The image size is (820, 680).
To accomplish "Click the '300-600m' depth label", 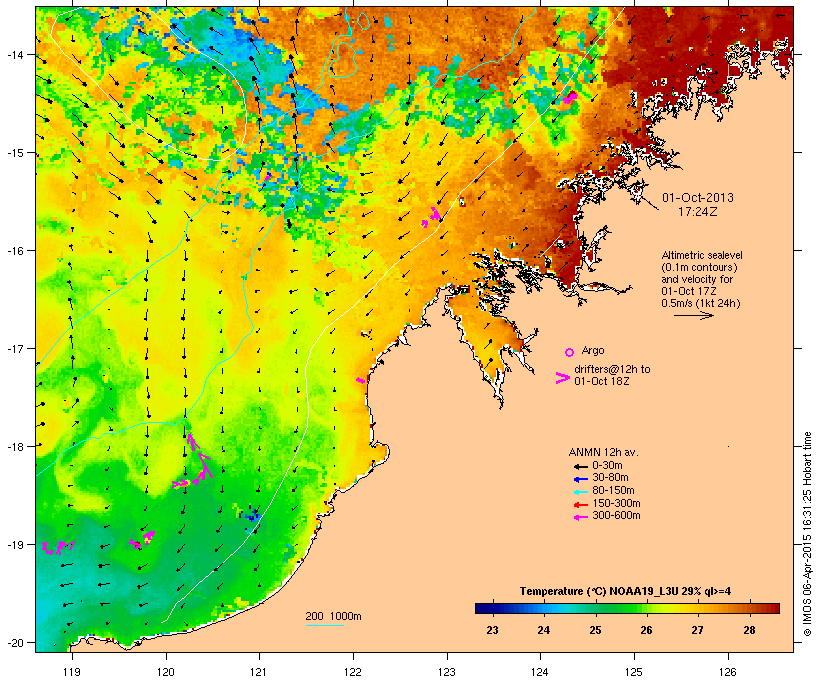I will pyautogui.click(x=616, y=516).
